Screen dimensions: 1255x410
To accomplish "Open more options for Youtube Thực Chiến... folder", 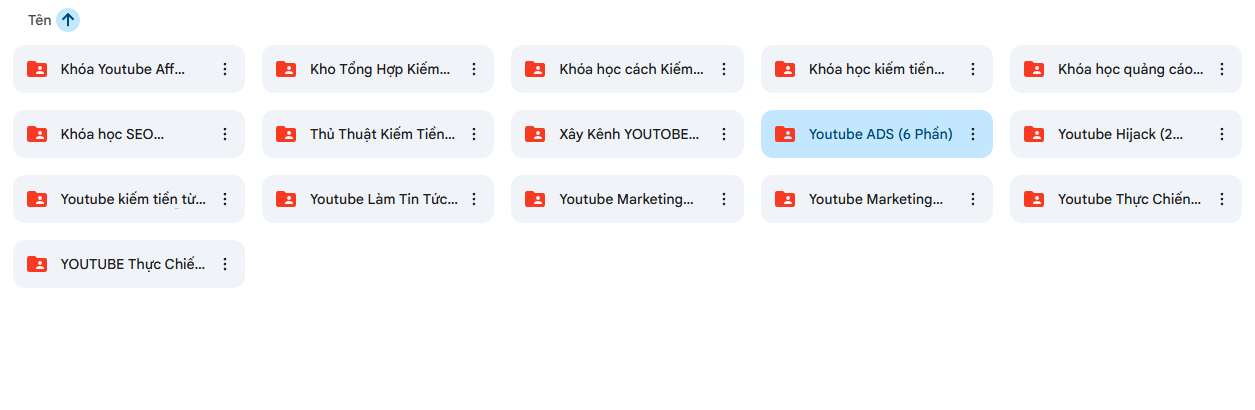I will point(1222,199).
